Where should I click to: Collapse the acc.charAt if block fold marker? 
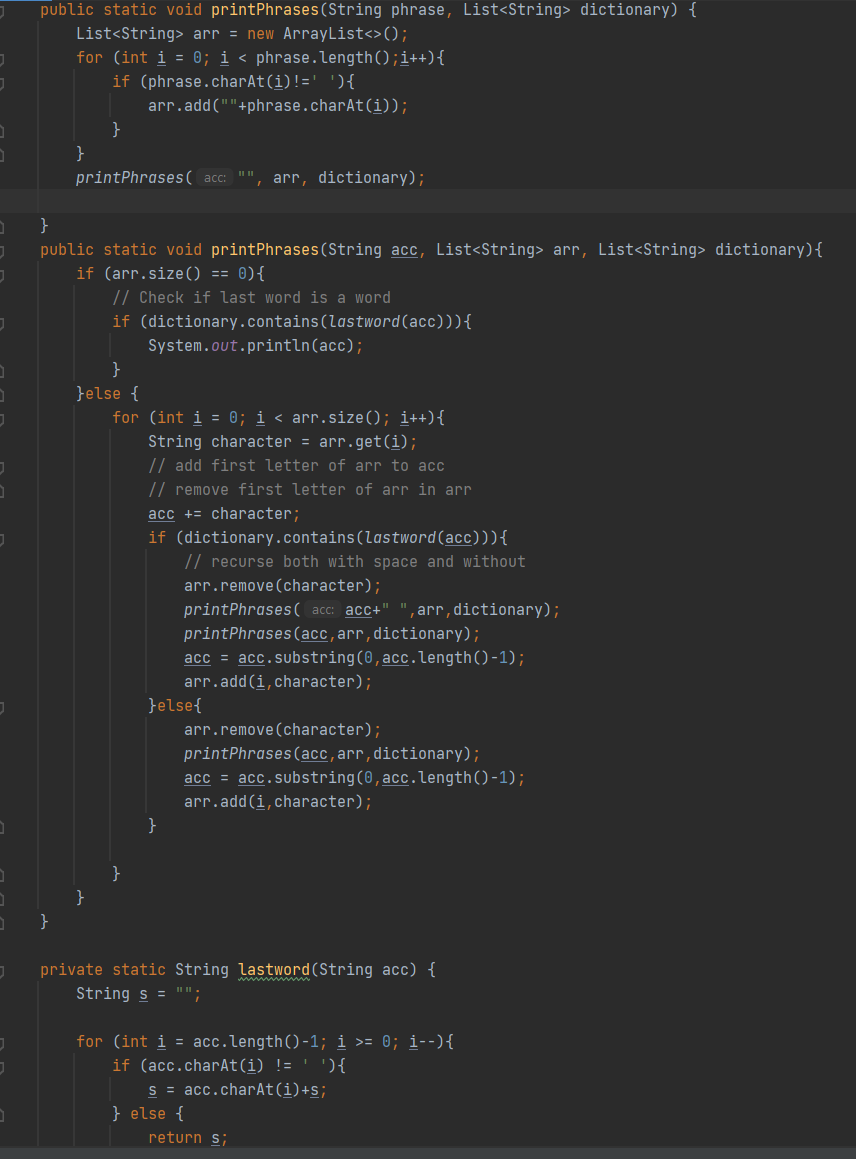point(3,1066)
